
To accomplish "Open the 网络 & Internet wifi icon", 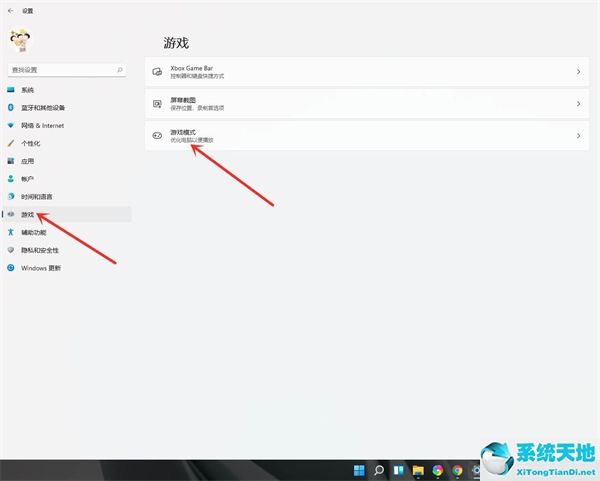I will point(11,126).
